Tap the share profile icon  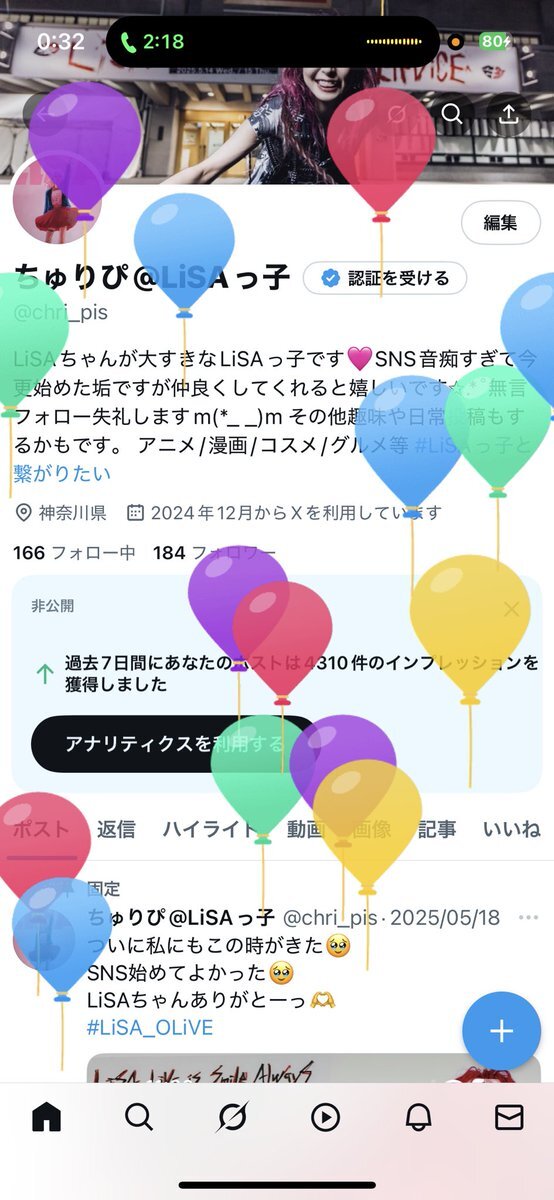tap(508, 113)
